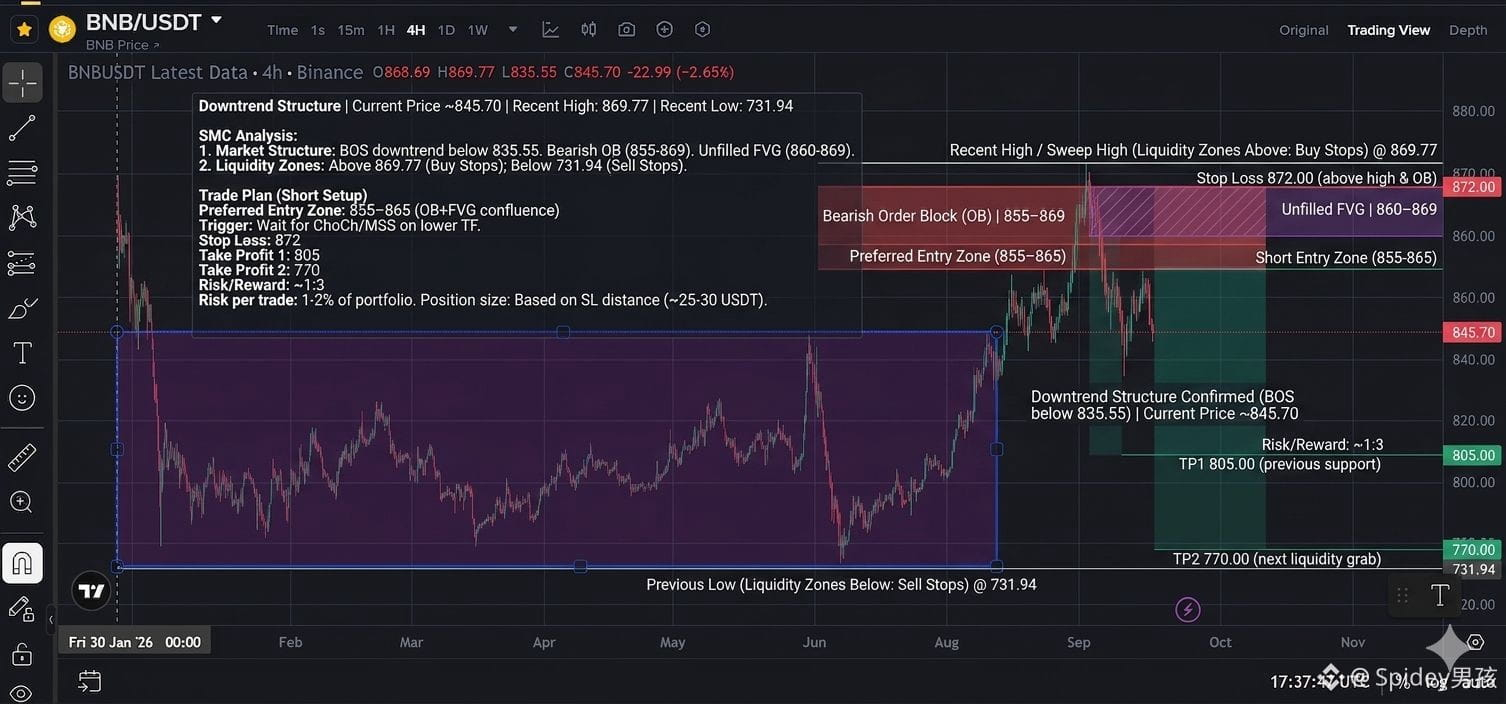Viewport: 1506px width, 704px height.
Task: Select the horizontal lines Fibonacci tool
Action: coord(22,173)
